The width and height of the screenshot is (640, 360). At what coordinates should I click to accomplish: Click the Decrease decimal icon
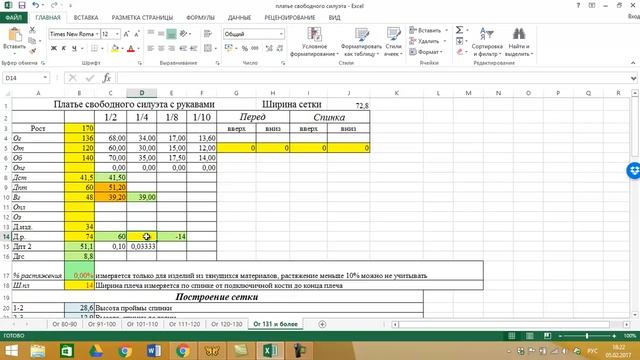(x=280, y=49)
